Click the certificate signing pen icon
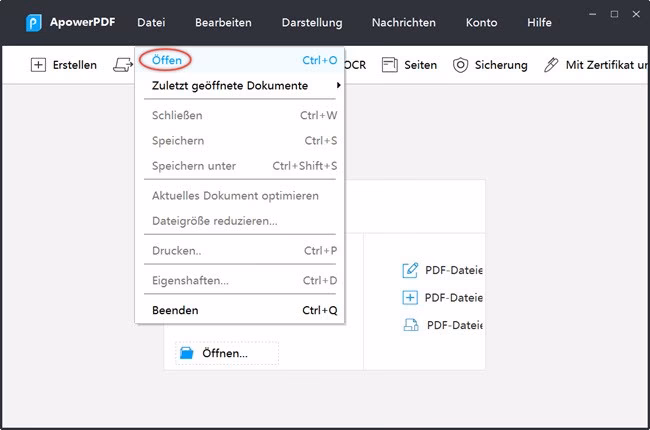 click(551, 65)
